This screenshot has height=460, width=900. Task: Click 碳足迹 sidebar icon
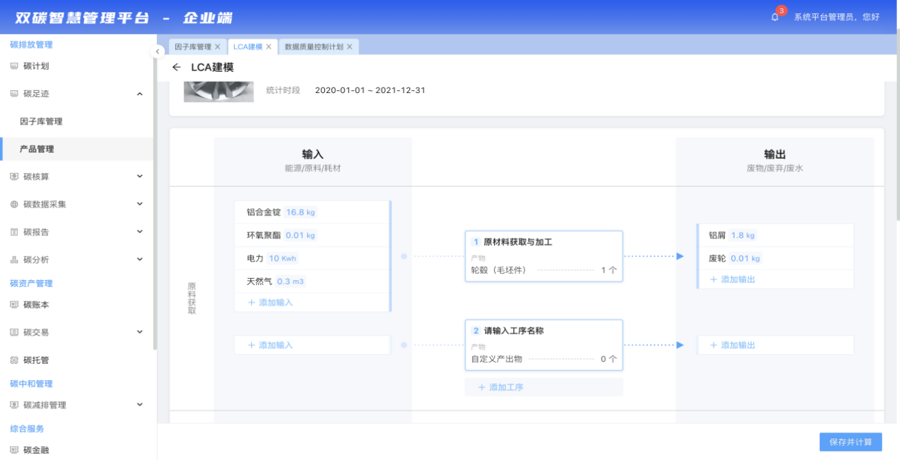click(14, 94)
